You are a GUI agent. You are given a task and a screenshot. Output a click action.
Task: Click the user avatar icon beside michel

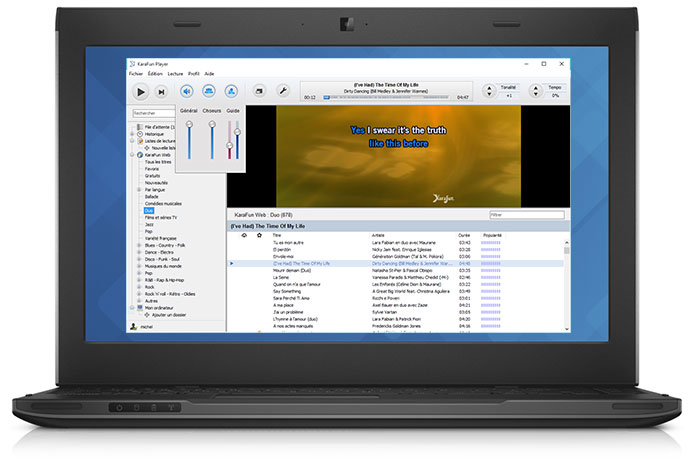point(133,326)
